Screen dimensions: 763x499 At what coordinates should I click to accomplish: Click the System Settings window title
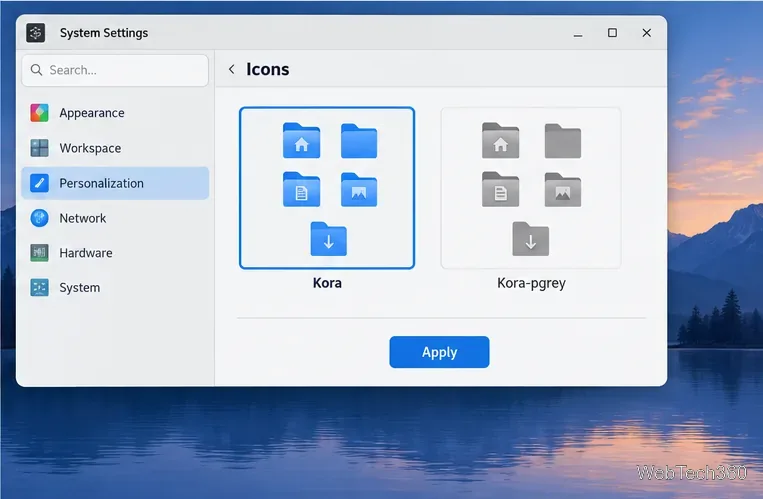point(104,33)
